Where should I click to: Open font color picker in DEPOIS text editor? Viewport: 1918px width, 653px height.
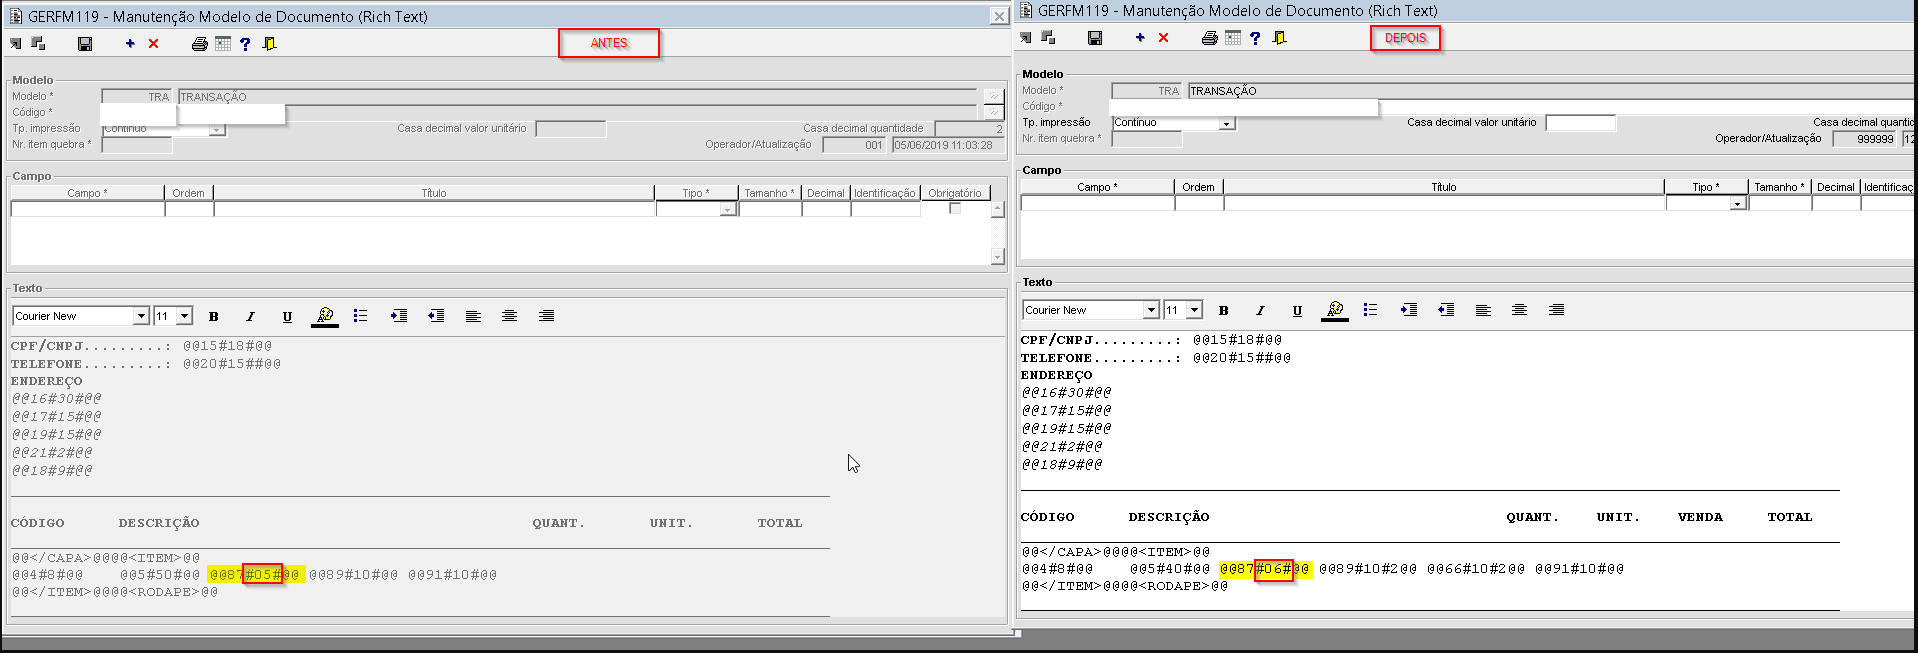click(x=1335, y=311)
